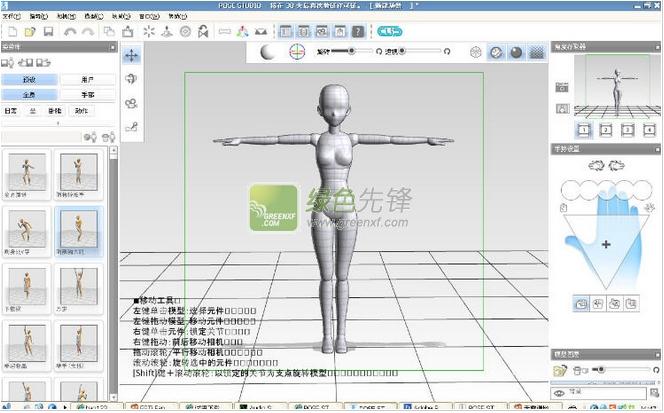This screenshot has width=664, height=413.
Task: Click the colorful three-axis toolbar icon
Action: coord(243,31)
